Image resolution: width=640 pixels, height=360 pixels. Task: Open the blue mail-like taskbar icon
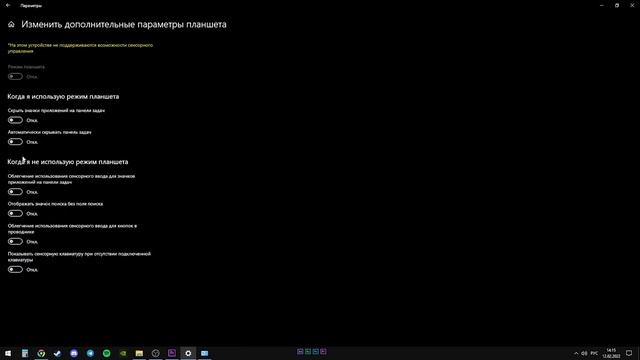click(x=204, y=353)
